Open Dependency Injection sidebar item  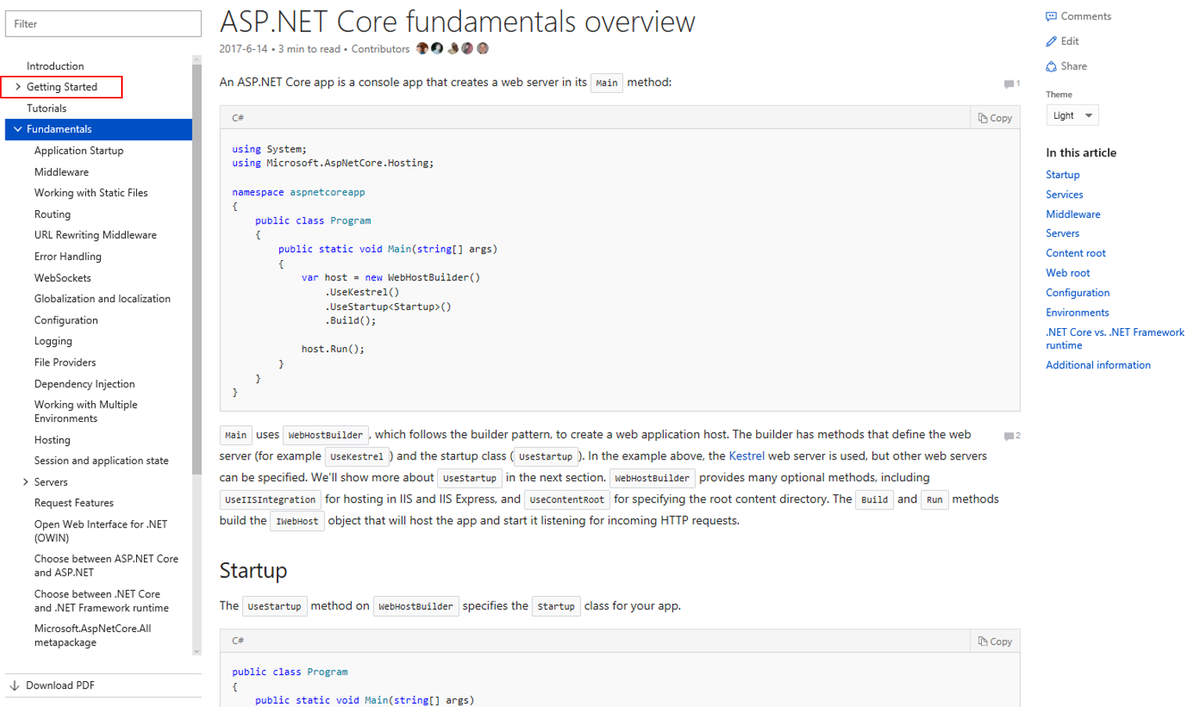(x=84, y=384)
